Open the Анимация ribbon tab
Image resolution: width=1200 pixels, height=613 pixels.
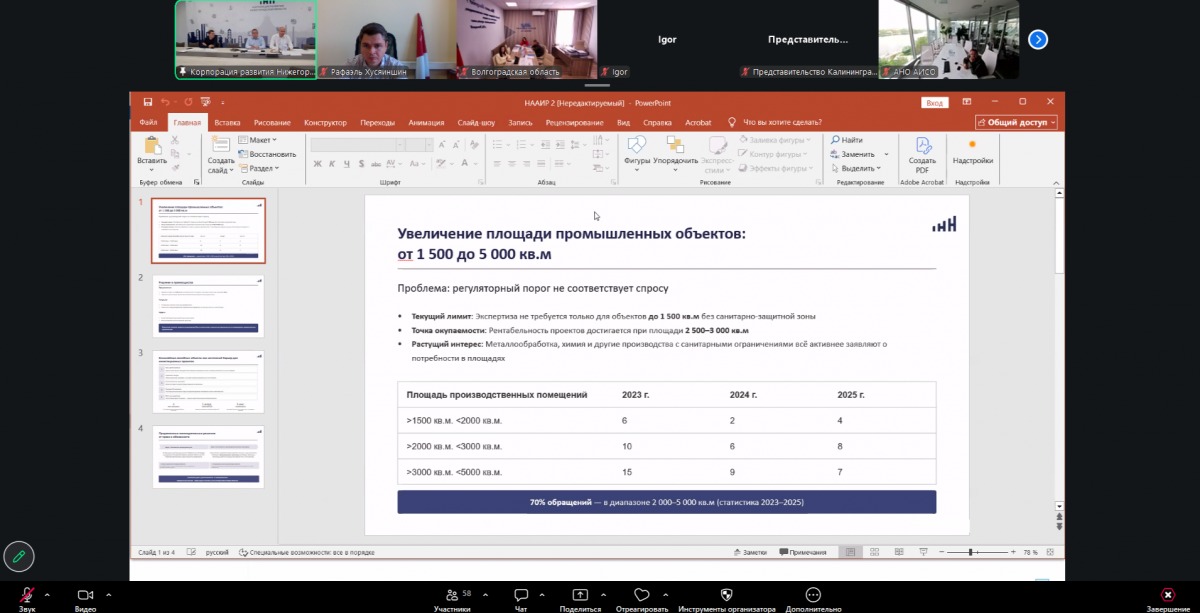coord(426,122)
